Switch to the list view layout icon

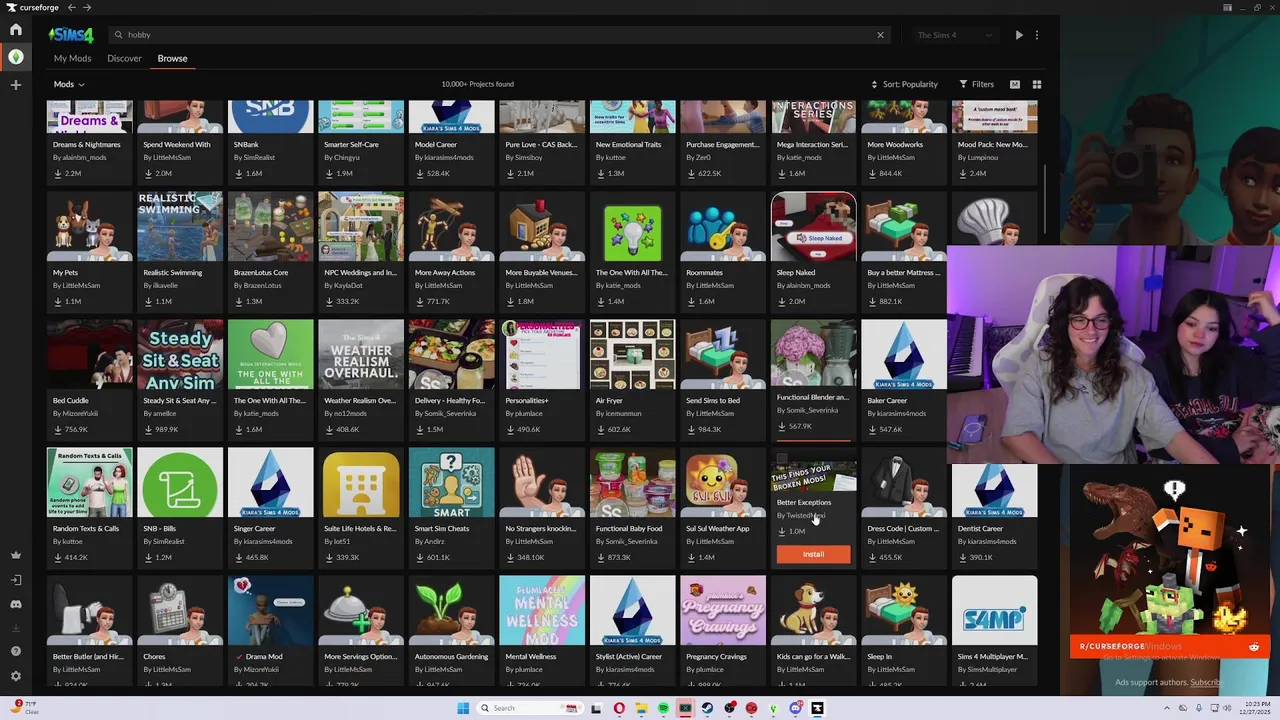pyautogui.click(x=1015, y=84)
